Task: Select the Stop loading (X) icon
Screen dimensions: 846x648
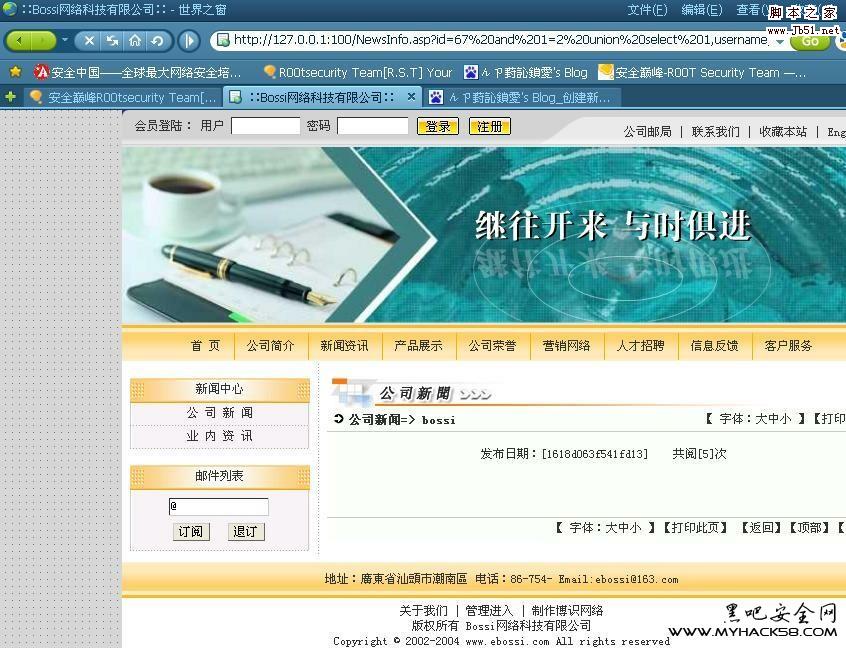Action: tap(88, 41)
